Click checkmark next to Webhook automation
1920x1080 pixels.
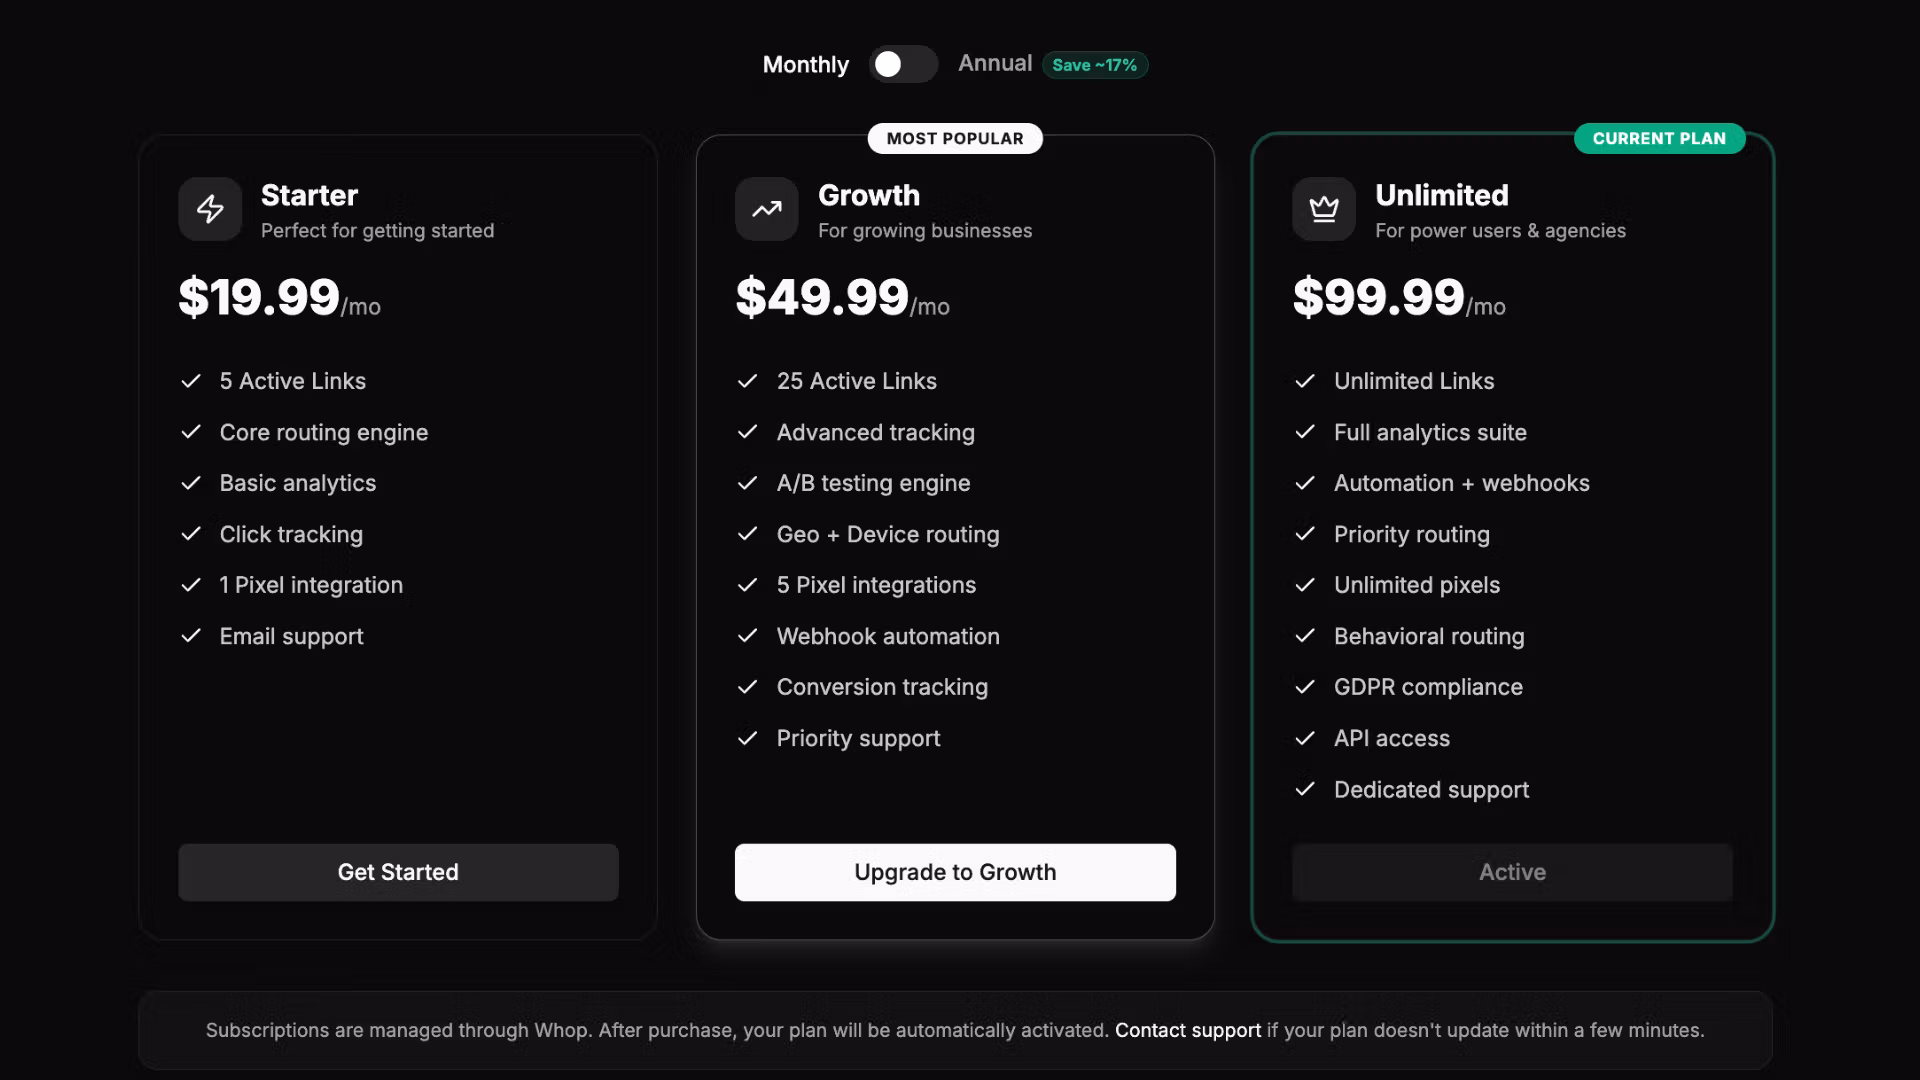coord(747,636)
